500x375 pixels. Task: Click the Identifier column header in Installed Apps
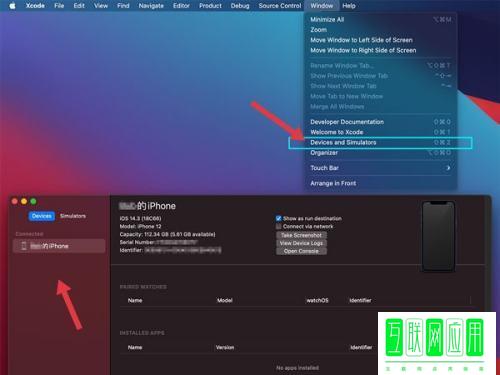point(361,347)
